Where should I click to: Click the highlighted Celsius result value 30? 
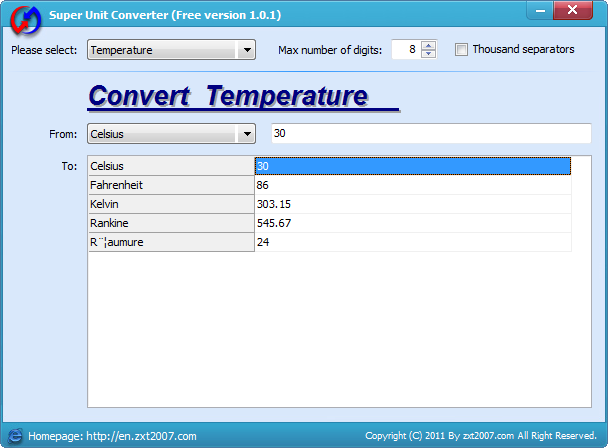coord(413,166)
